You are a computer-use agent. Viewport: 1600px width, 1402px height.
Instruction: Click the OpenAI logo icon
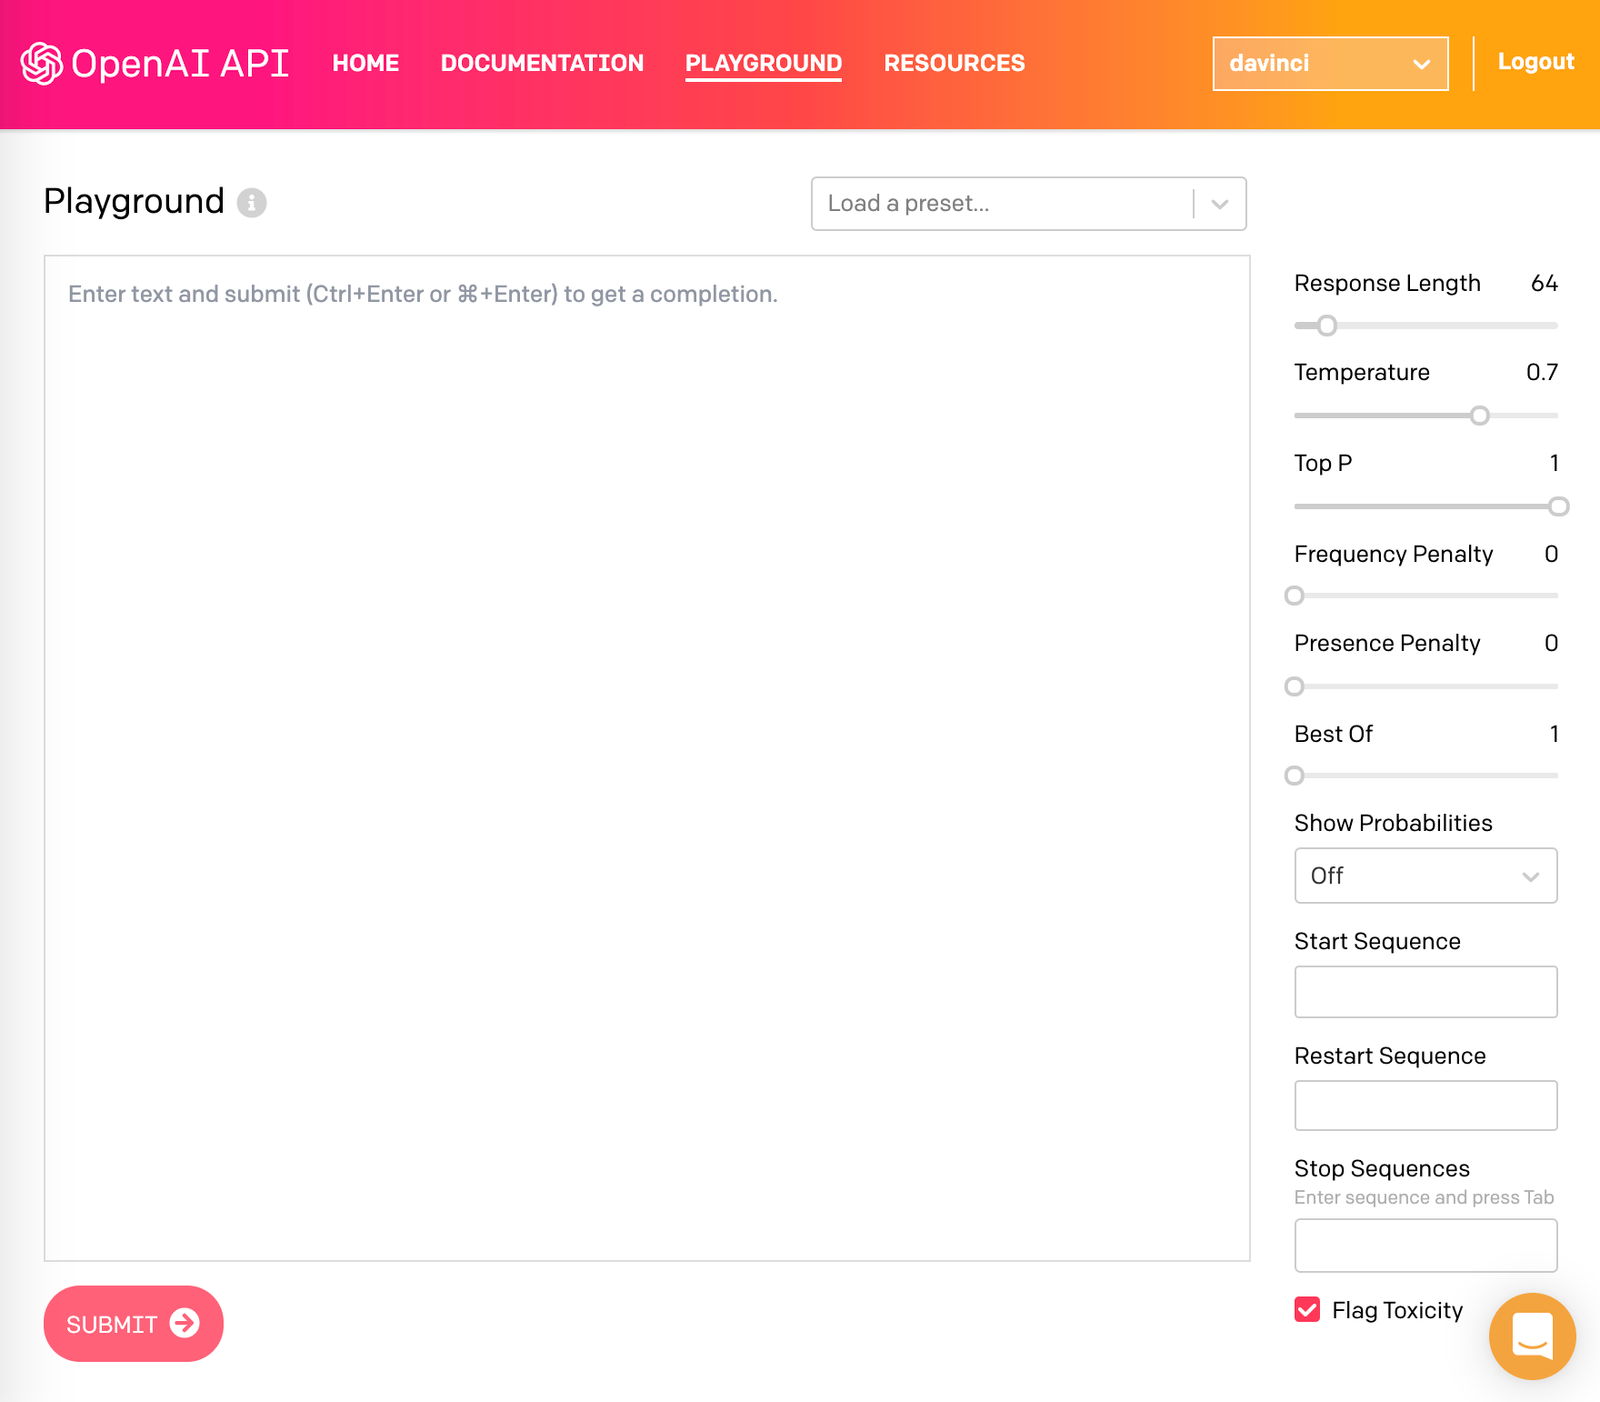tap(41, 63)
